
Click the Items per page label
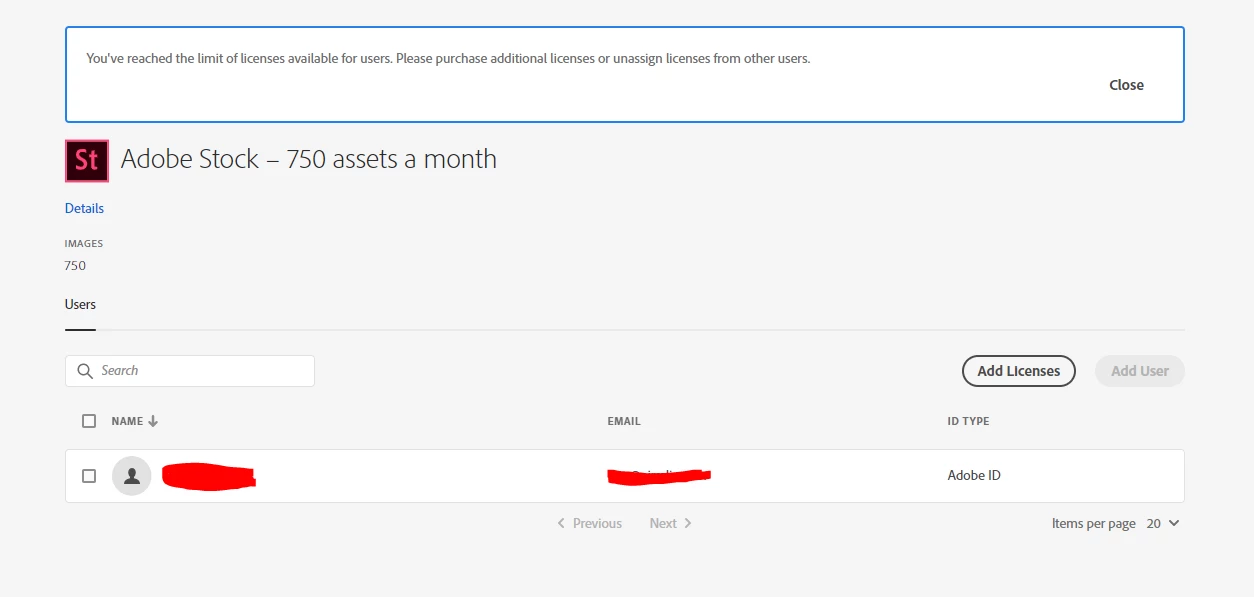pyautogui.click(x=1093, y=523)
